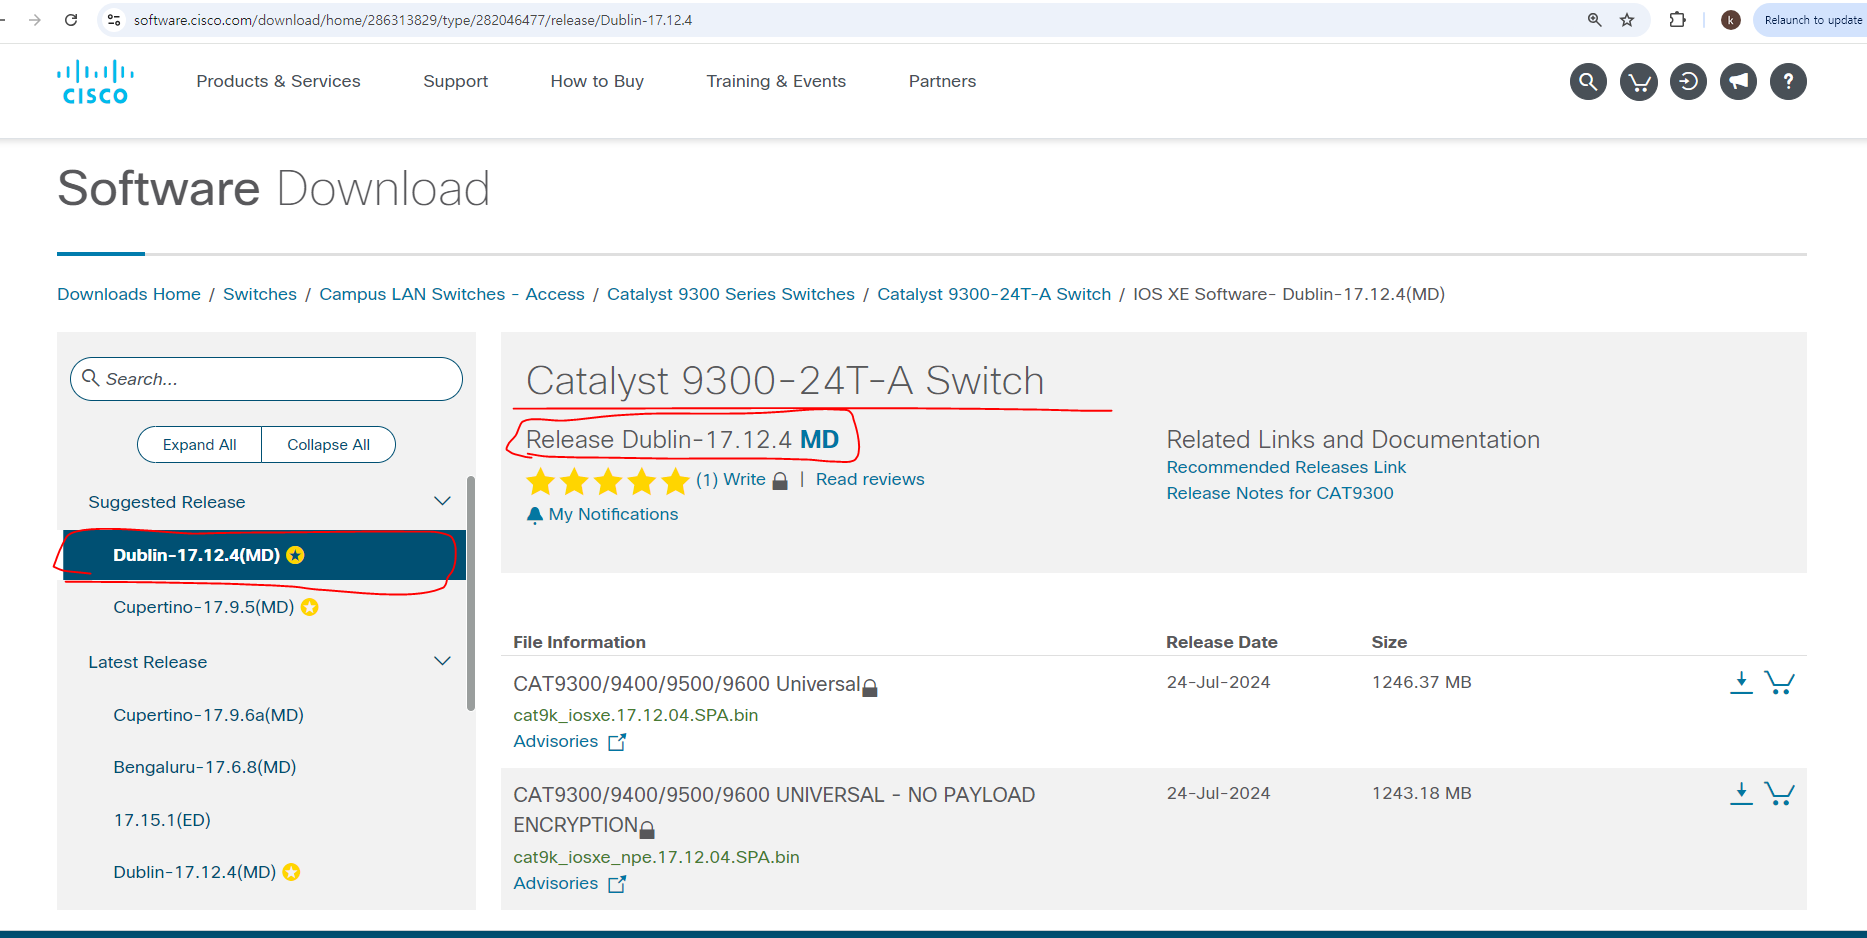Click the My Notifications bell icon

534,515
